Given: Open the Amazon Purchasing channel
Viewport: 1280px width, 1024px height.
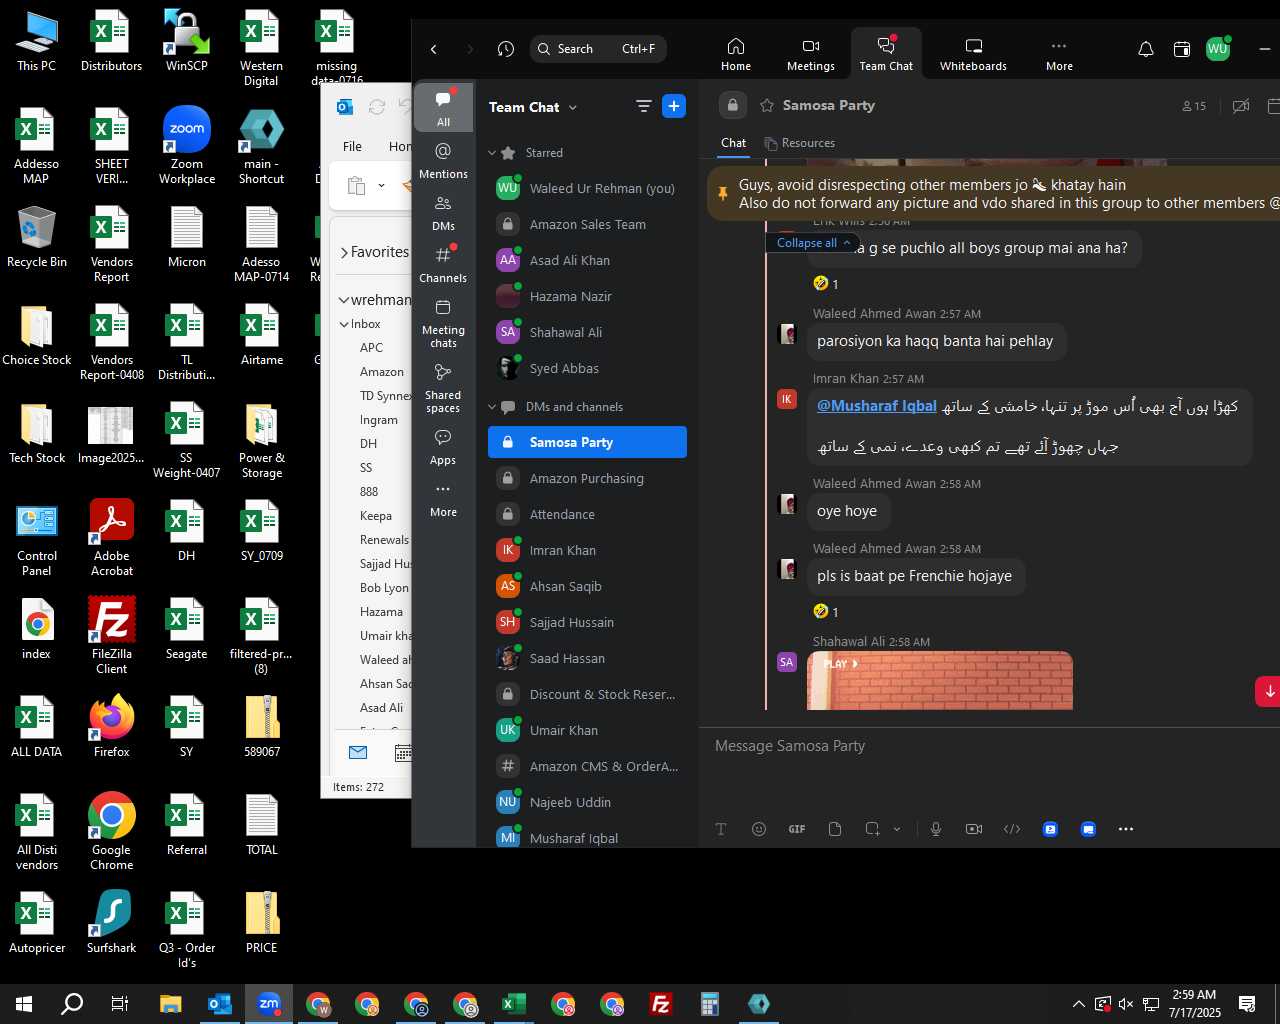Looking at the screenshot, I should click(x=587, y=478).
